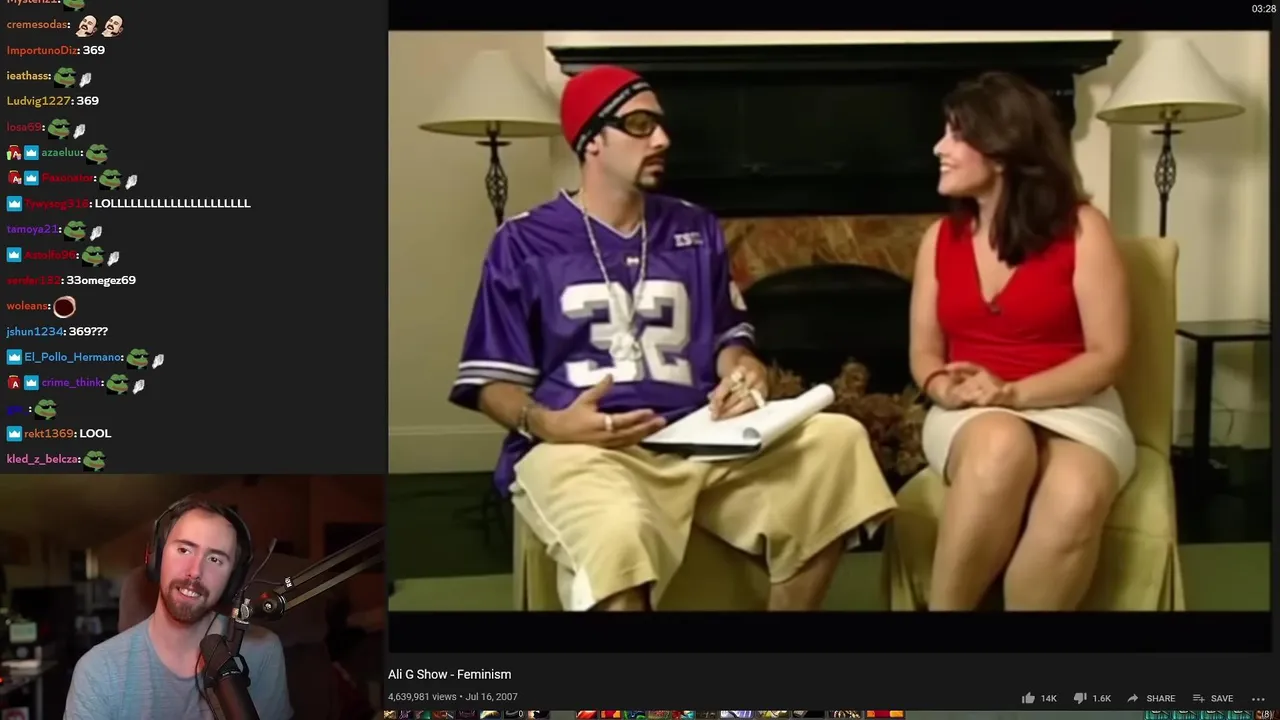Click the frog emote in kled_z_belcza's message
The width and height of the screenshot is (1280, 720).
pos(95,460)
